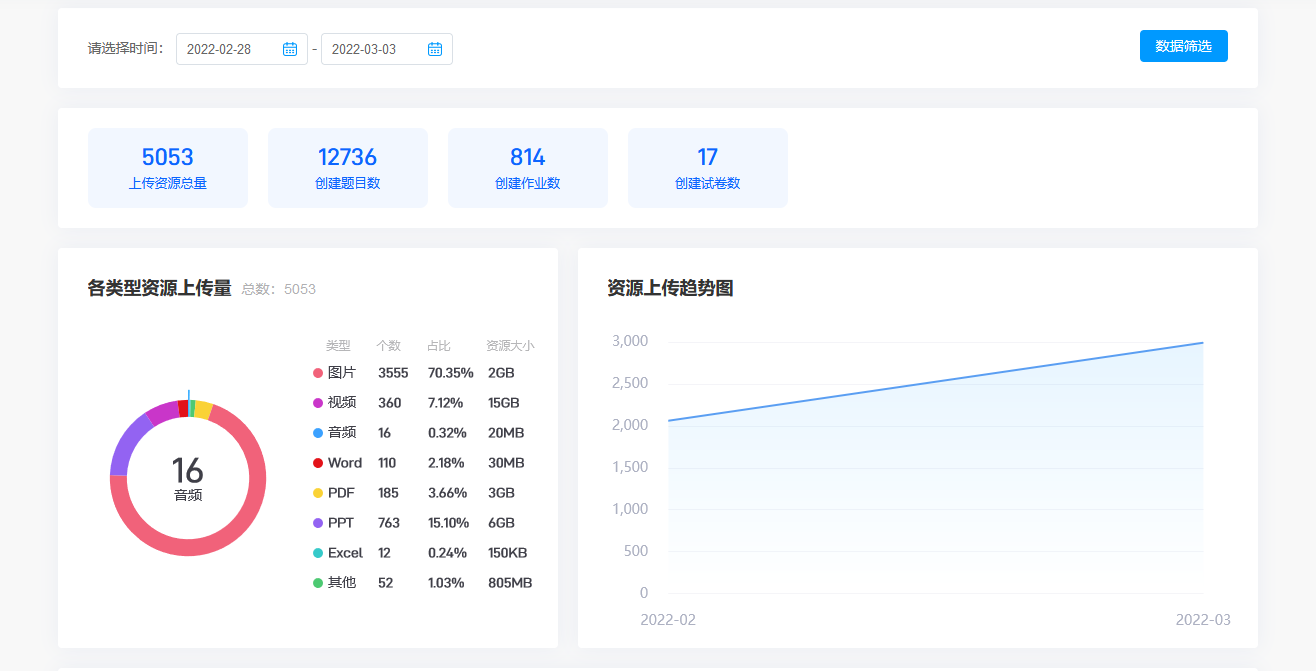Click the end date calendar icon

click(x=435, y=49)
